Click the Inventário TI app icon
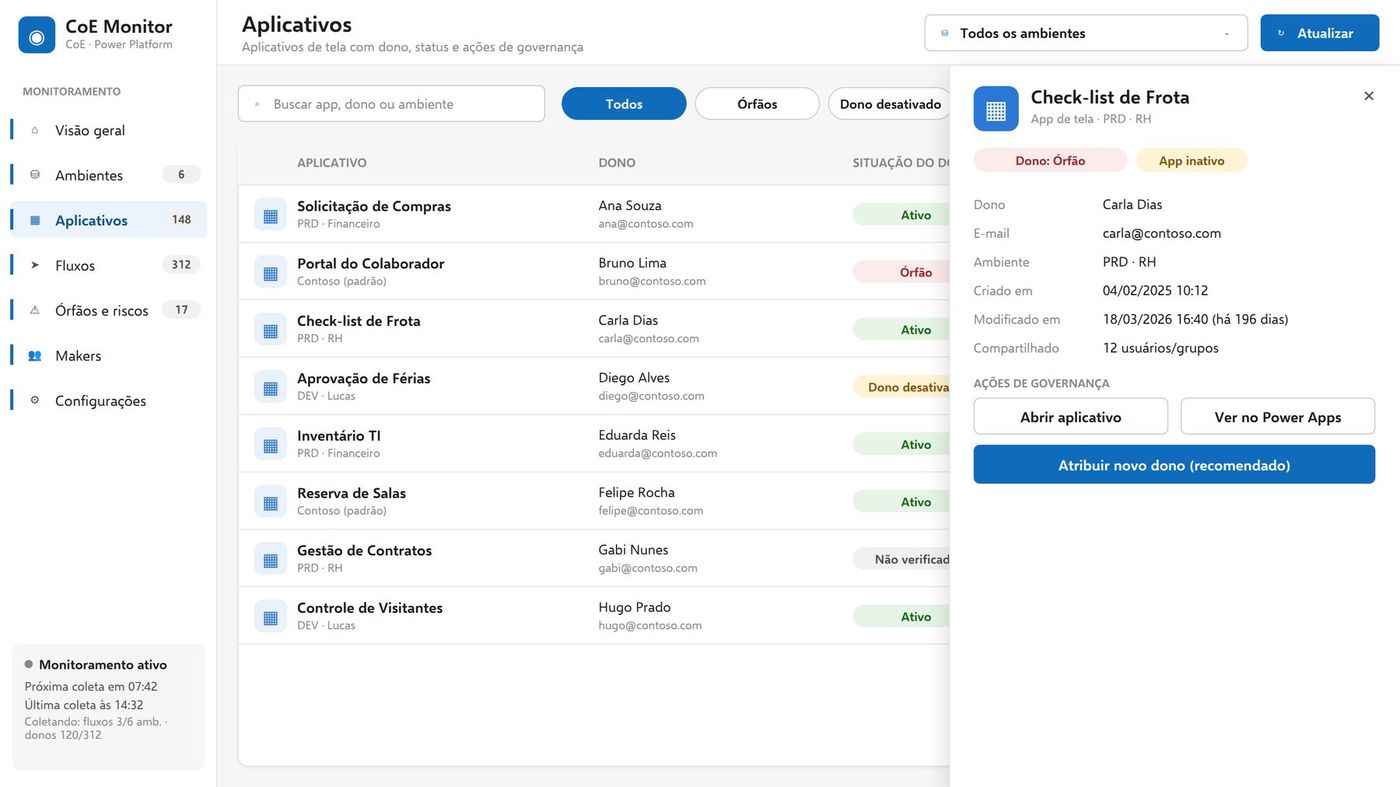The height and width of the screenshot is (787, 1400). click(x=270, y=444)
